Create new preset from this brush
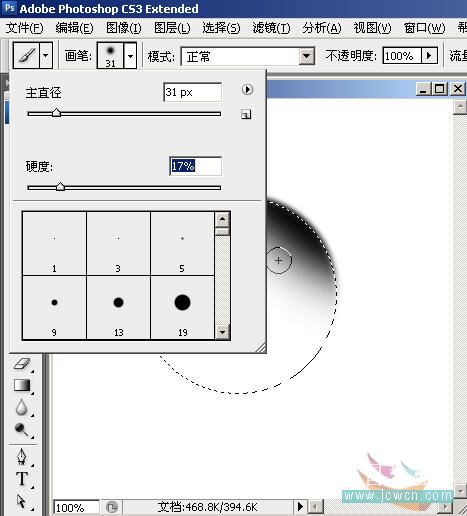Viewport: 467px width, 516px height. pyautogui.click(x=246, y=114)
